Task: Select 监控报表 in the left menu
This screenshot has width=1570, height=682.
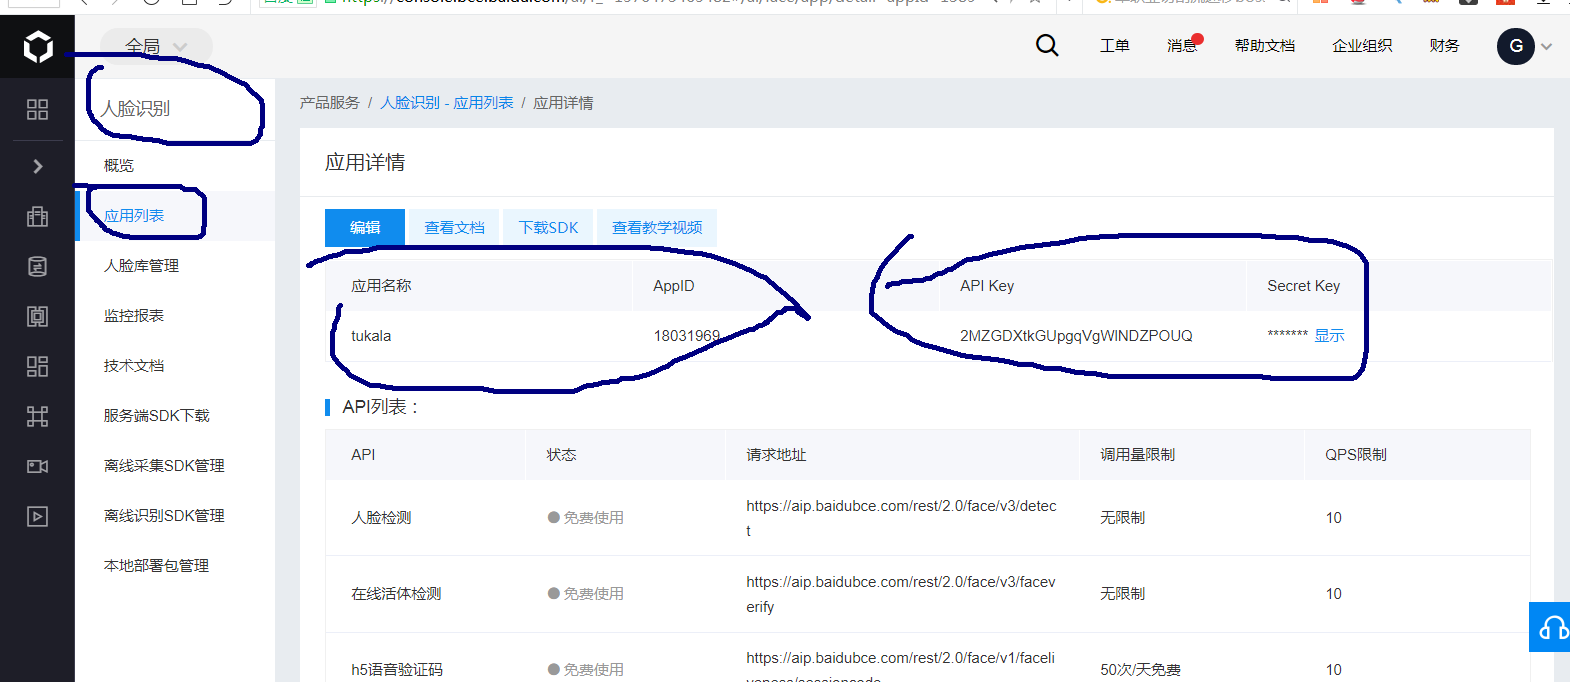Action: click(134, 315)
